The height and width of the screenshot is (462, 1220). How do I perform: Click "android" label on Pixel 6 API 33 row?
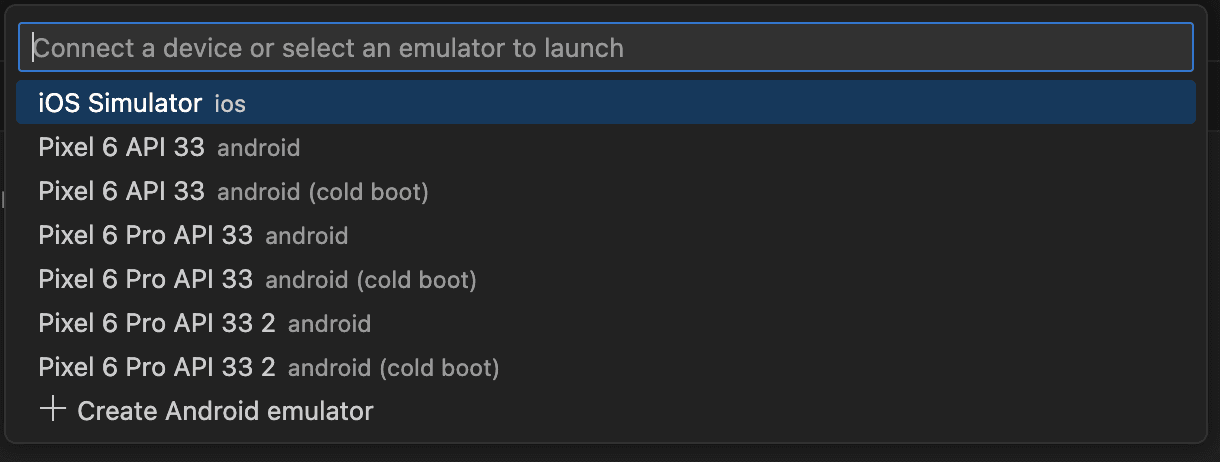pyautogui.click(x=258, y=149)
